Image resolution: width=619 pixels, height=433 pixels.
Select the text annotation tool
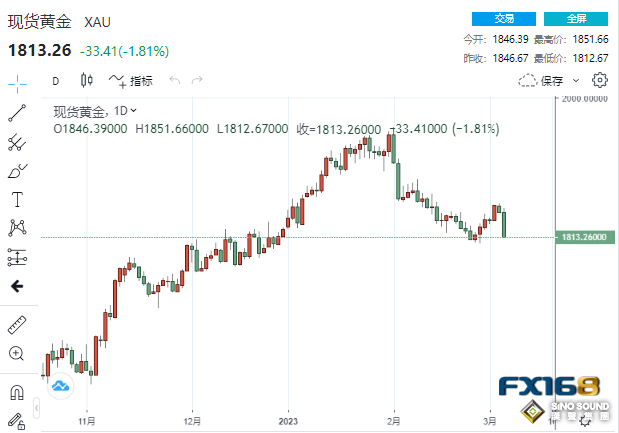click(x=17, y=200)
